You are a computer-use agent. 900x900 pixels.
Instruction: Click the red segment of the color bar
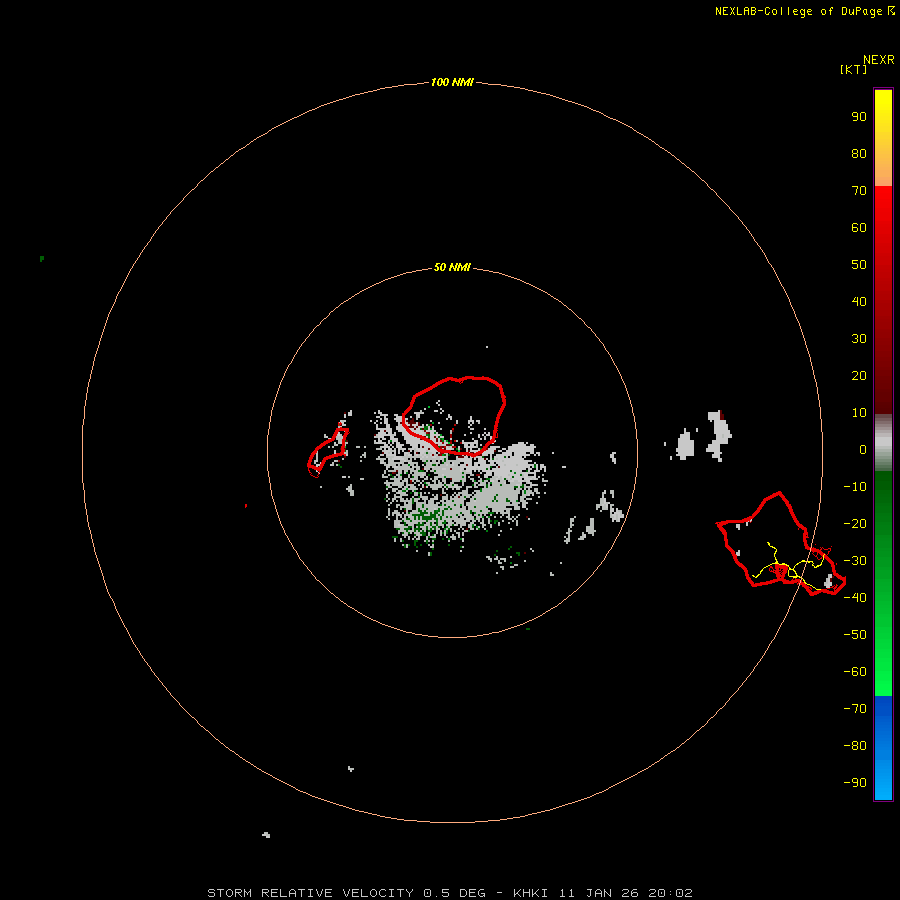point(883,298)
